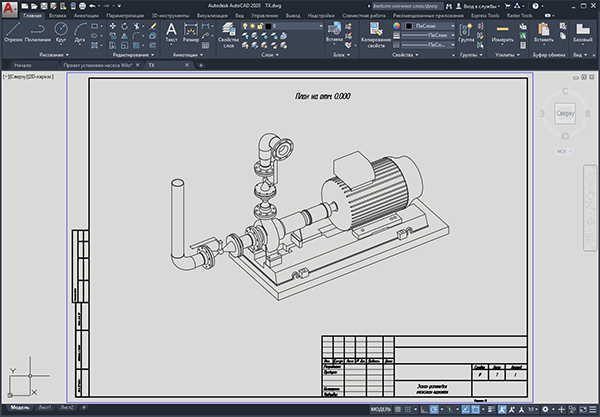Toggle grid display in status bar
This screenshot has width=600, height=417.
[x=398, y=409]
